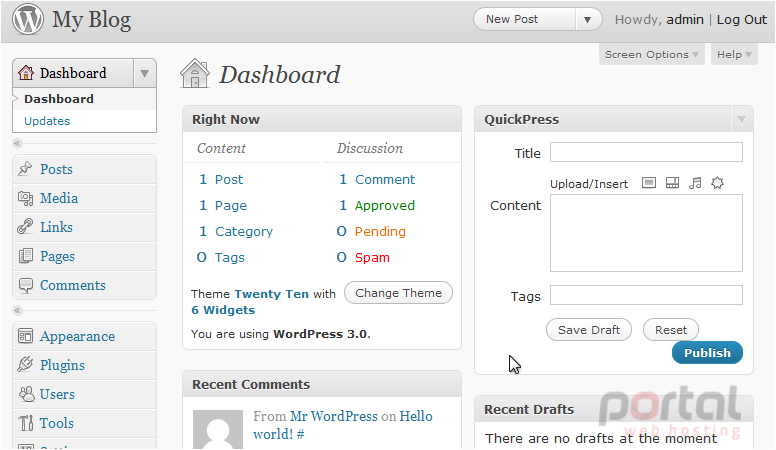Click the Mr WordPress author link
Viewport: 776px width, 450px height.
(x=334, y=416)
